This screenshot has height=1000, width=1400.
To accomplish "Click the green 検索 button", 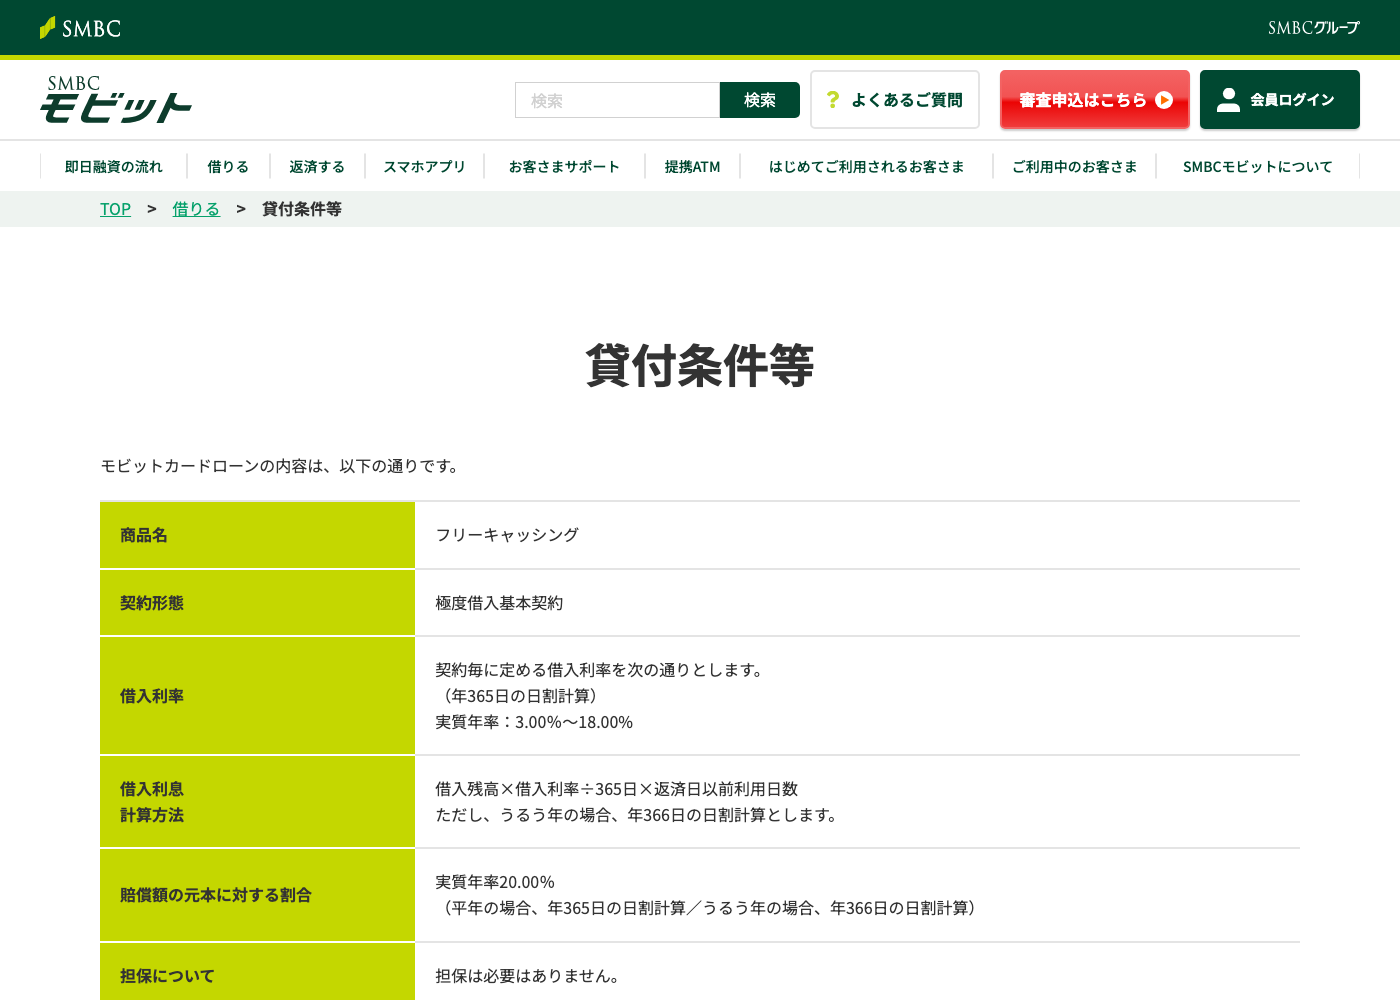I will pyautogui.click(x=760, y=100).
